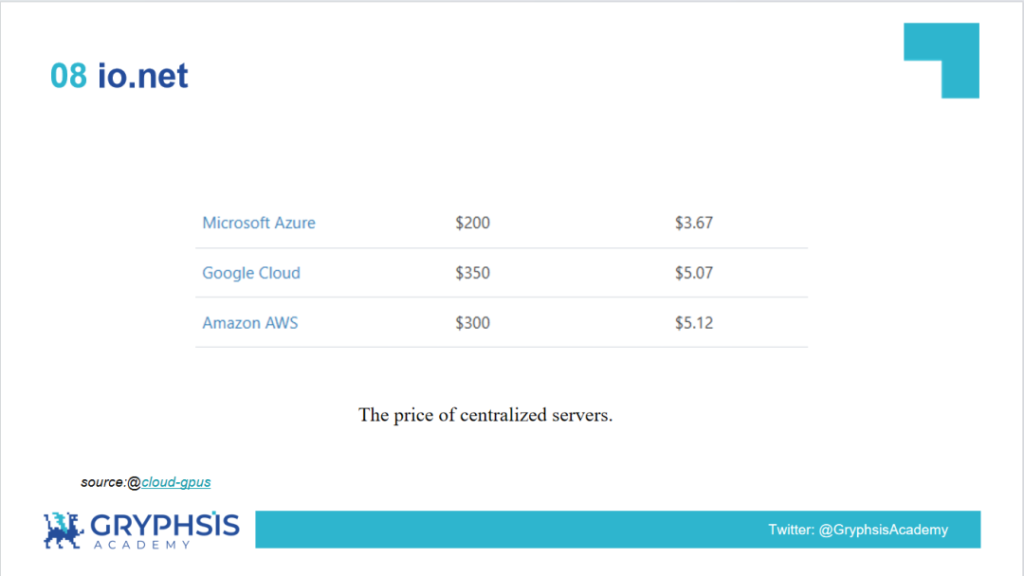Click the source: label text

coord(103,482)
